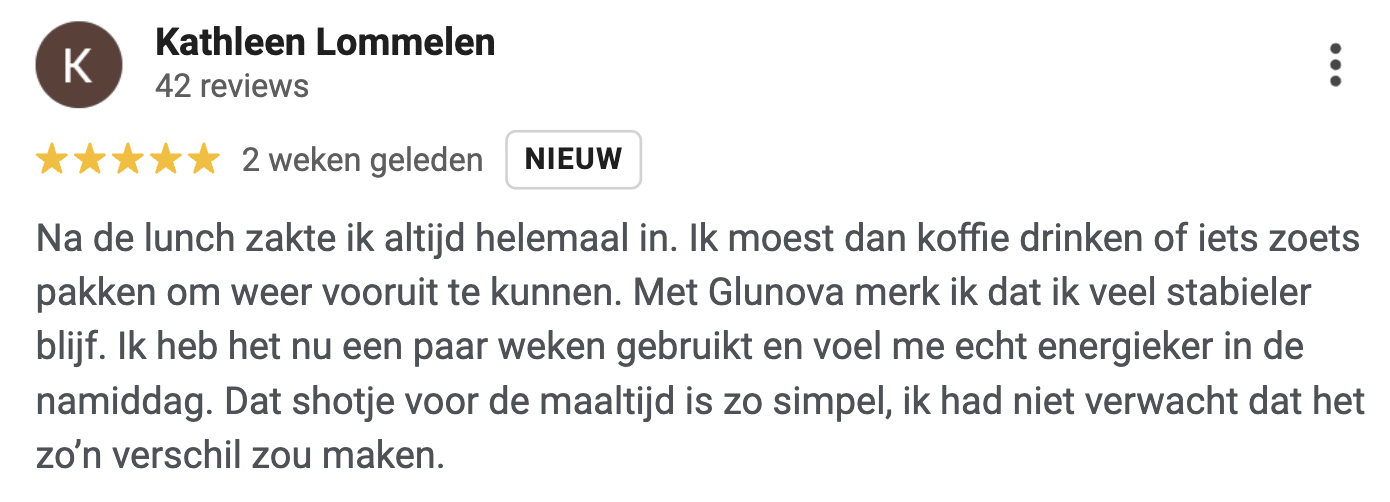Viewport: 1390px width, 502px height.
Task: Select the fifth yellow rating star
Action: [203, 160]
